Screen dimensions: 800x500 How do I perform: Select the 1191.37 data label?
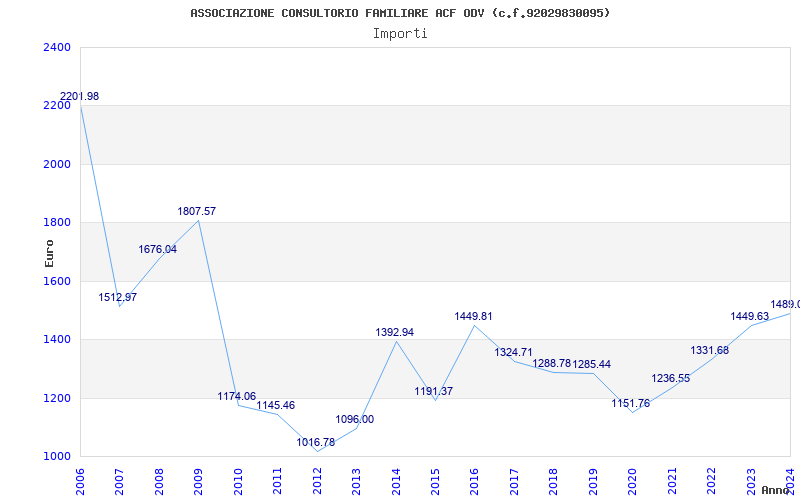tap(434, 392)
